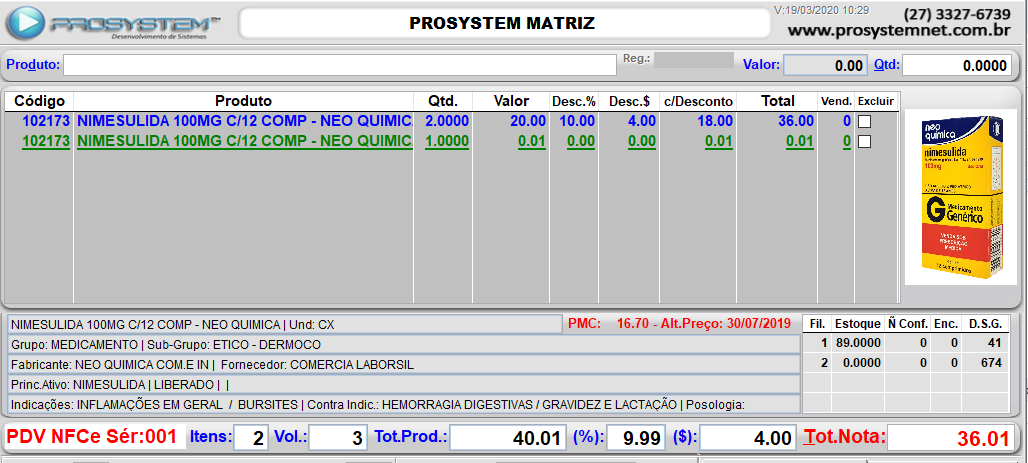Click the Desc.% column header

(x=574, y=101)
